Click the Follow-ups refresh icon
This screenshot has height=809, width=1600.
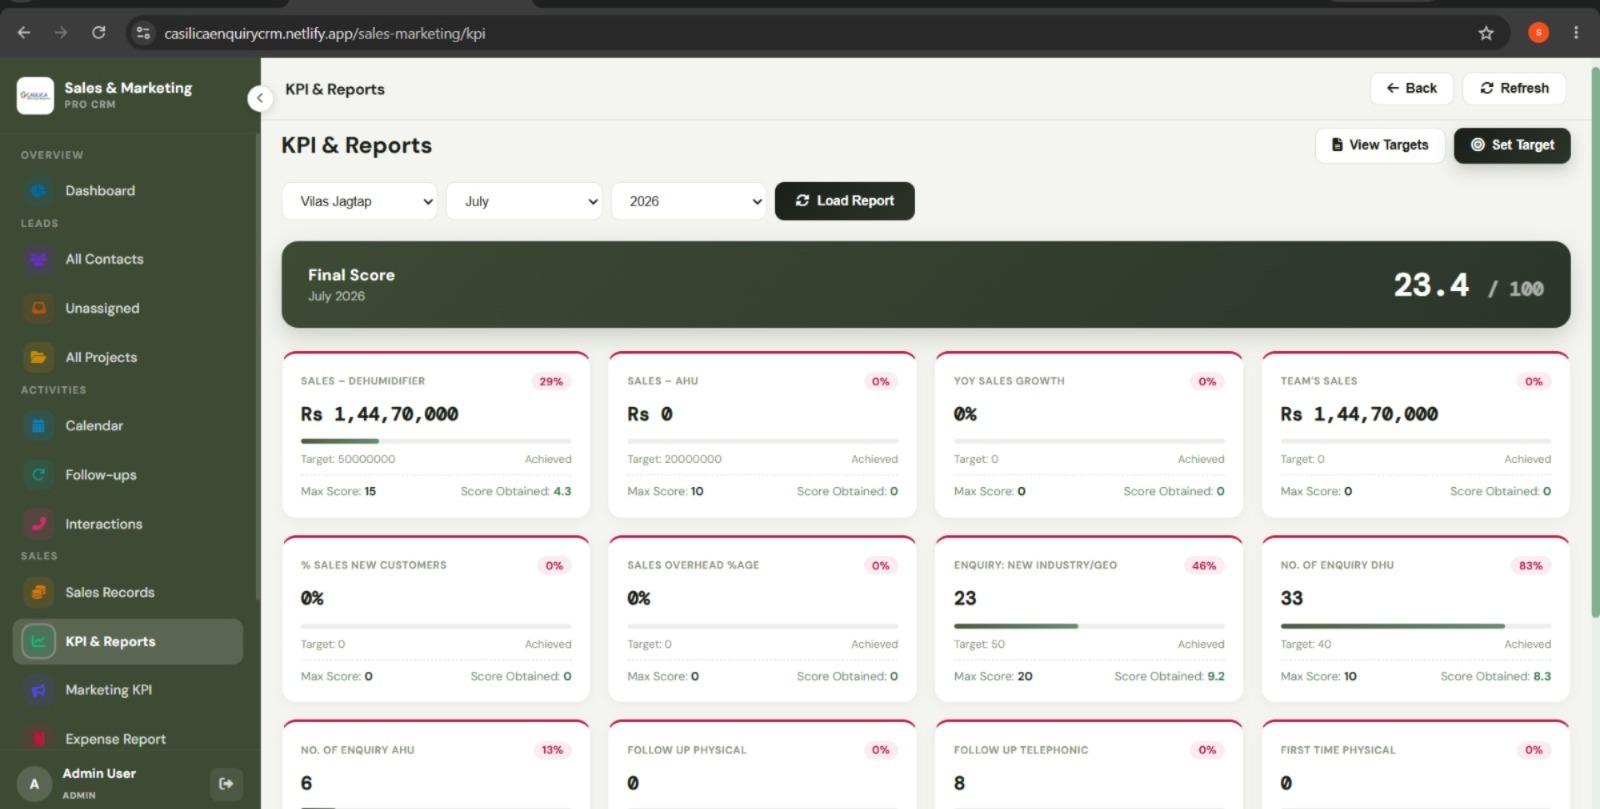pos(38,475)
